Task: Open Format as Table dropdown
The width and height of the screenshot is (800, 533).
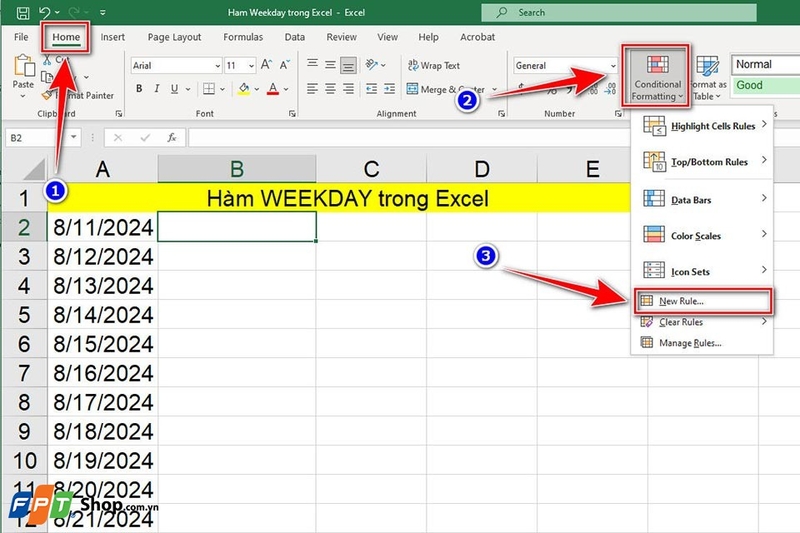Action: coord(708,78)
